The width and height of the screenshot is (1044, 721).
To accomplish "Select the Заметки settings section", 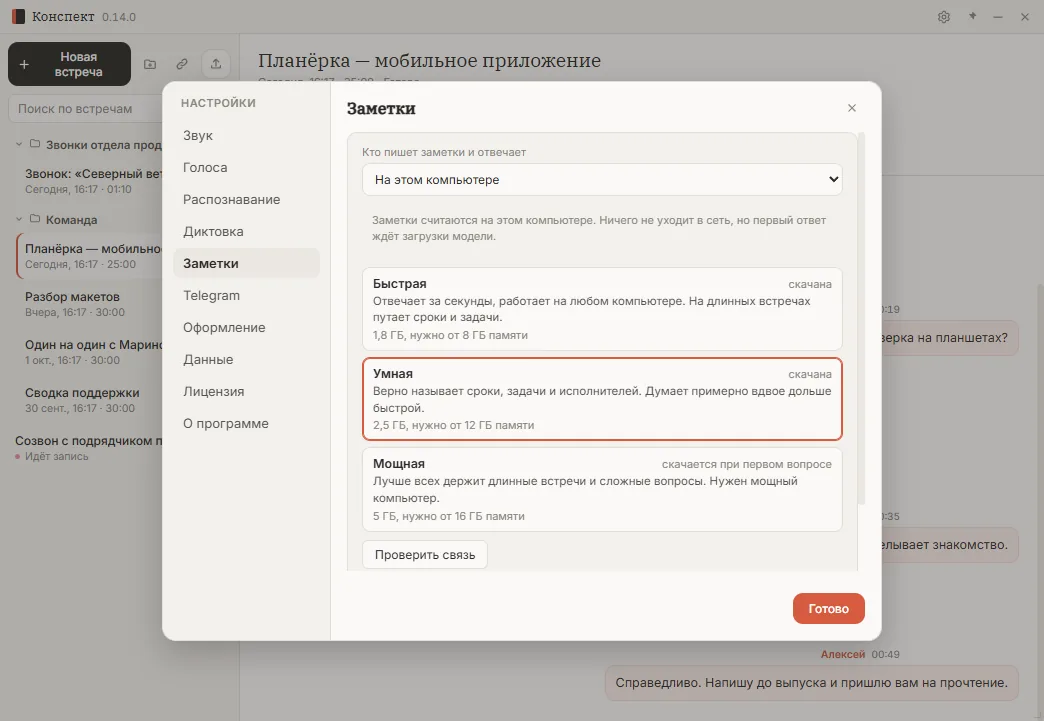I will click(x=246, y=263).
